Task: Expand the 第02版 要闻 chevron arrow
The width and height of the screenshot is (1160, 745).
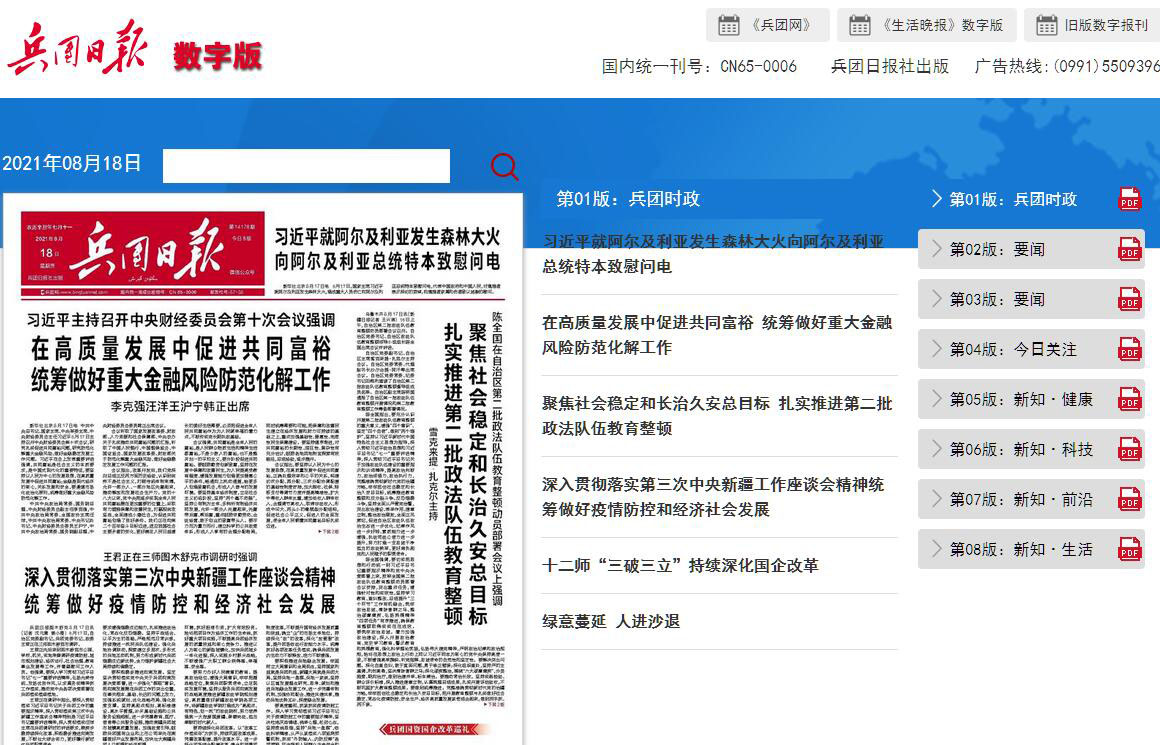Action: [936, 249]
